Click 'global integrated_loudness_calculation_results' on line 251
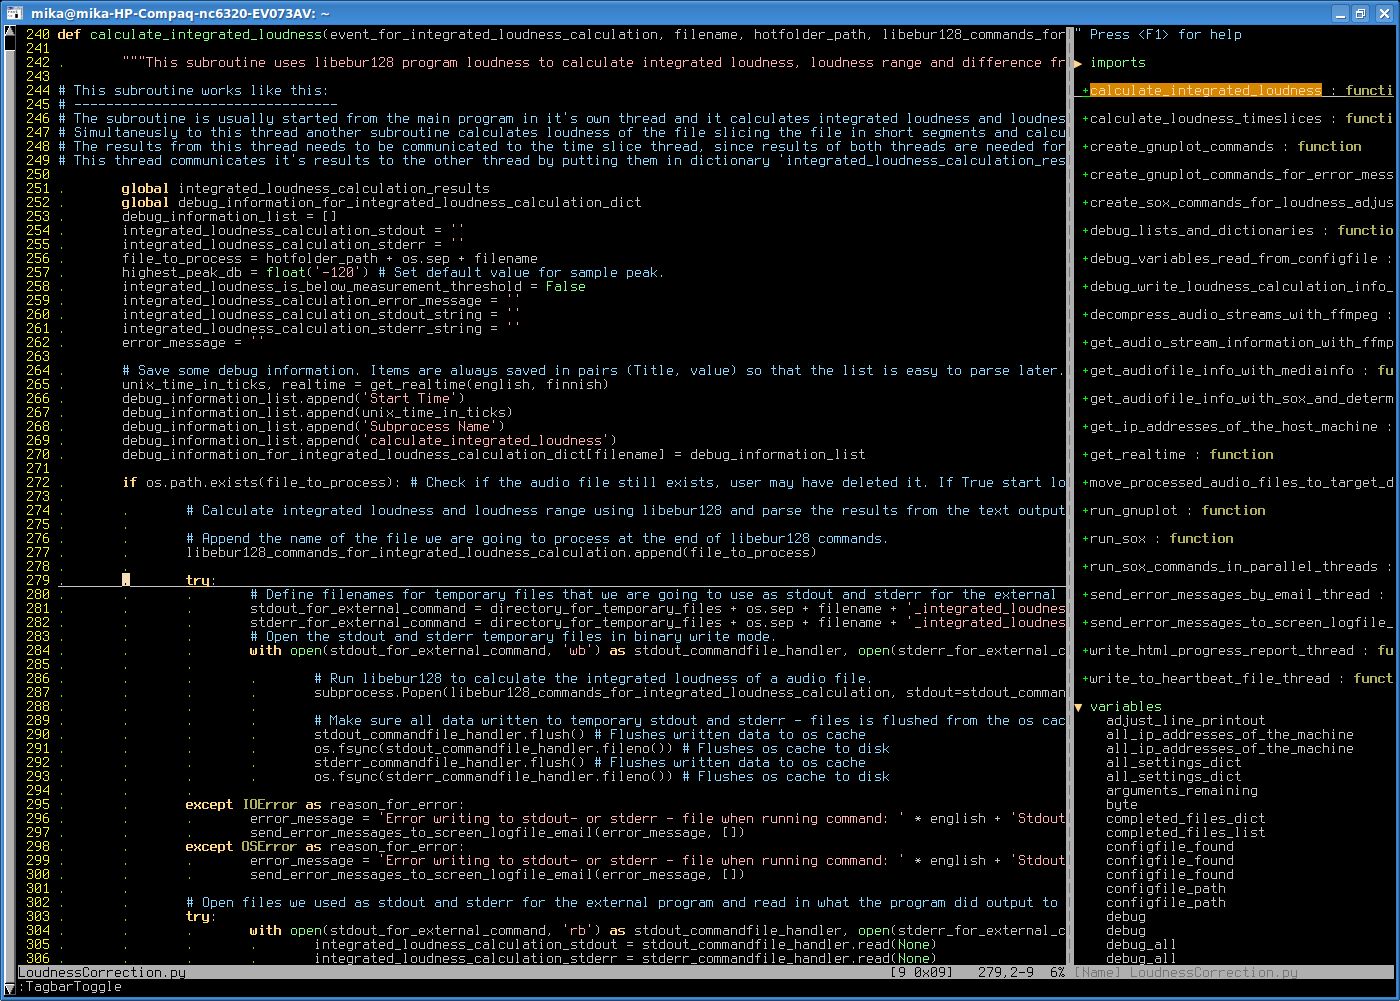The height and width of the screenshot is (1001, 1400). pyautogui.click(x=306, y=189)
